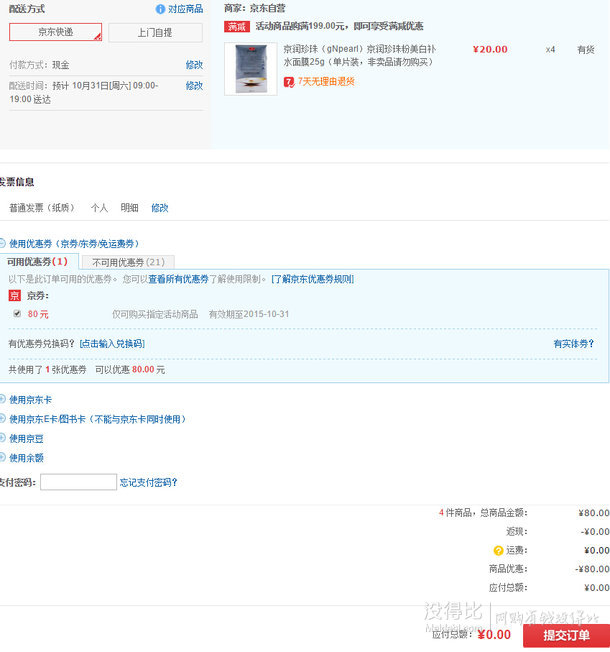Click 忘记支付密码? link
Image resolution: width=610 pixels, height=652 pixels.
[148, 482]
